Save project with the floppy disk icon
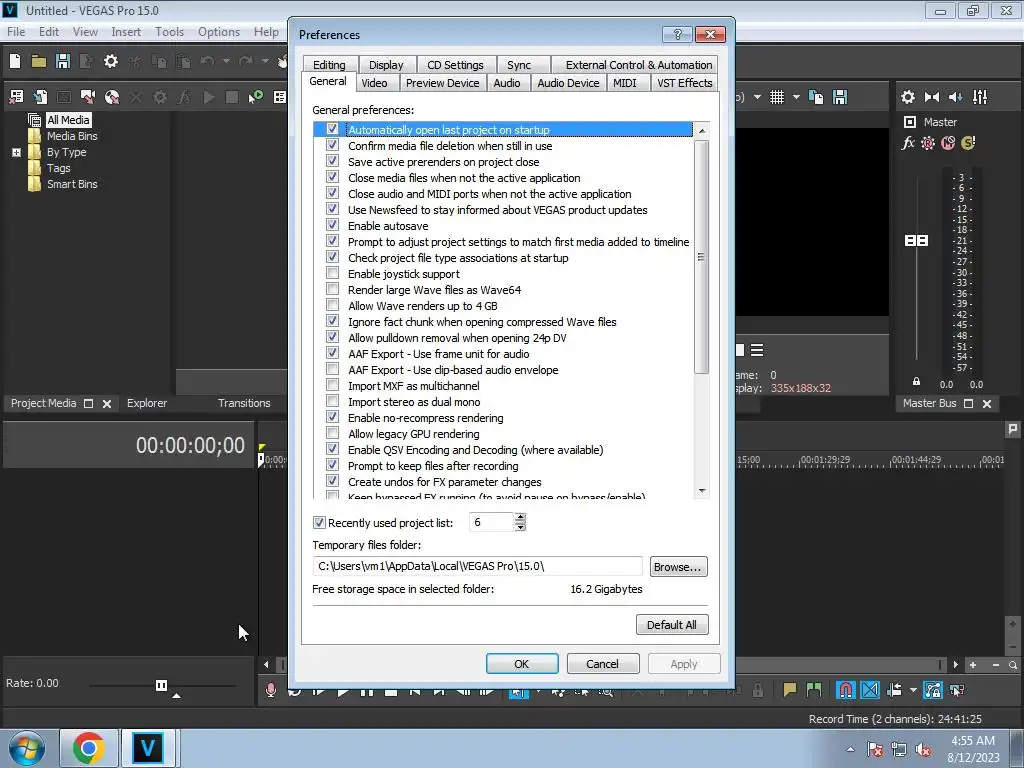 pos(63,61)
